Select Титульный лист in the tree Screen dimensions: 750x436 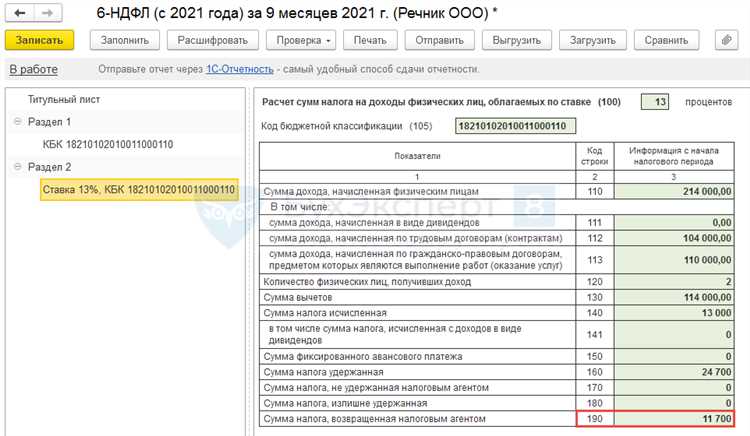tap(64, 99)
